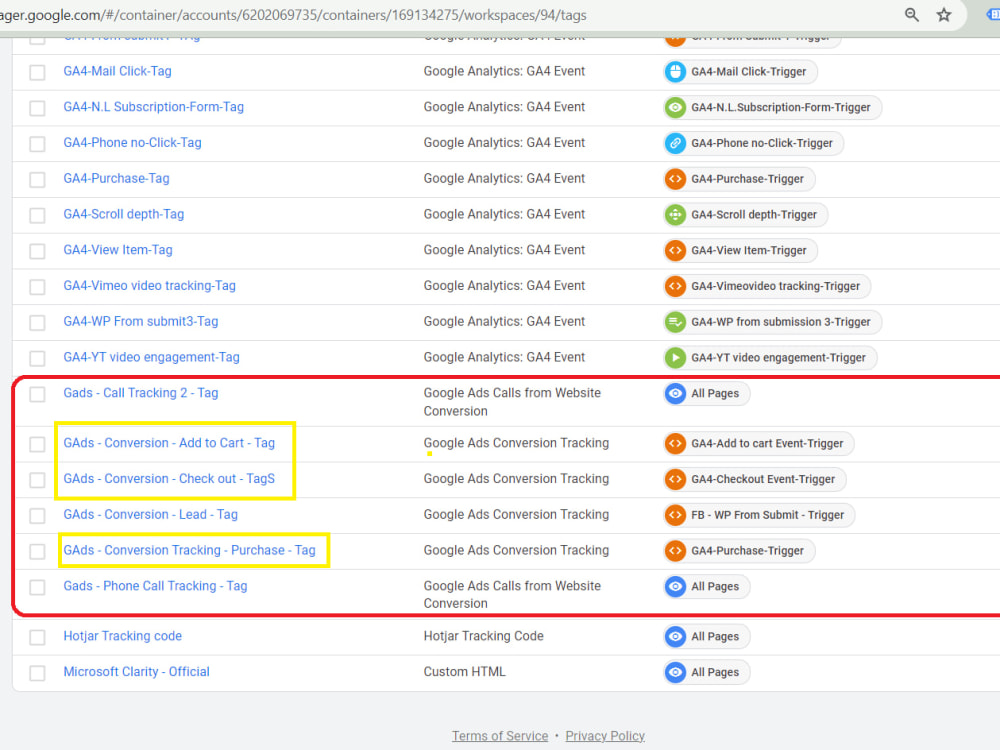Click the FB - WP From Submit trigger icon
The width and height of the screenshot is (1000, 750).
(675, 515)
